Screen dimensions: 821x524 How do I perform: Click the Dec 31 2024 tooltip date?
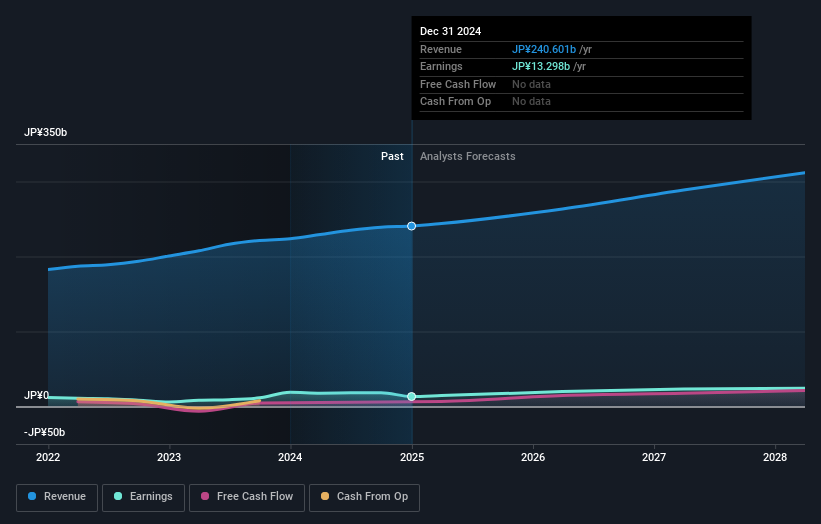coord(450,31)
